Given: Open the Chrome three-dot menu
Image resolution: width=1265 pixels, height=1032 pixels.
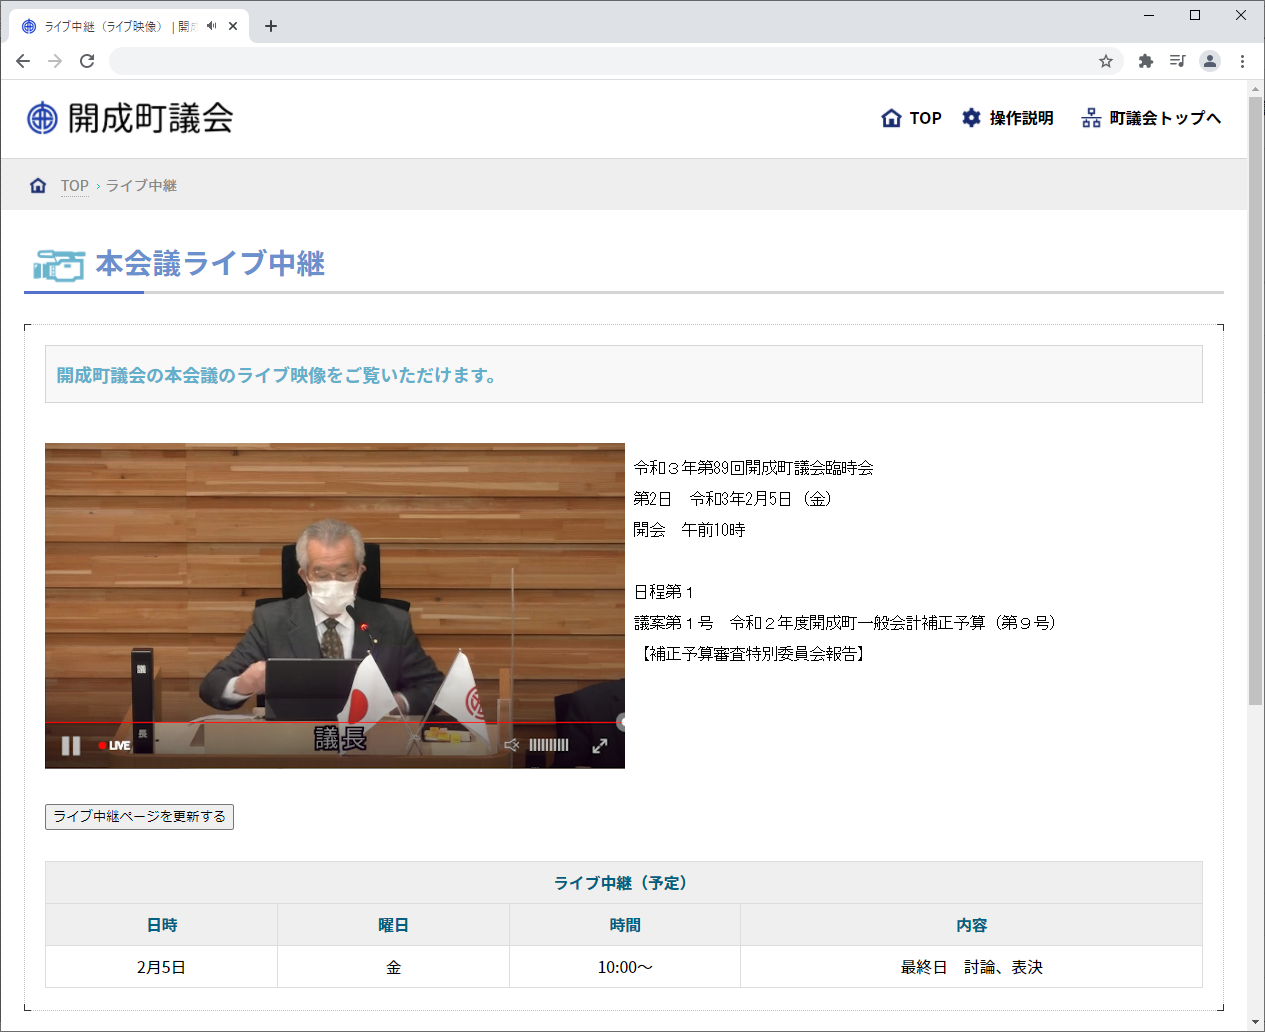Looking at the screenshot, I should point(1242,61).
